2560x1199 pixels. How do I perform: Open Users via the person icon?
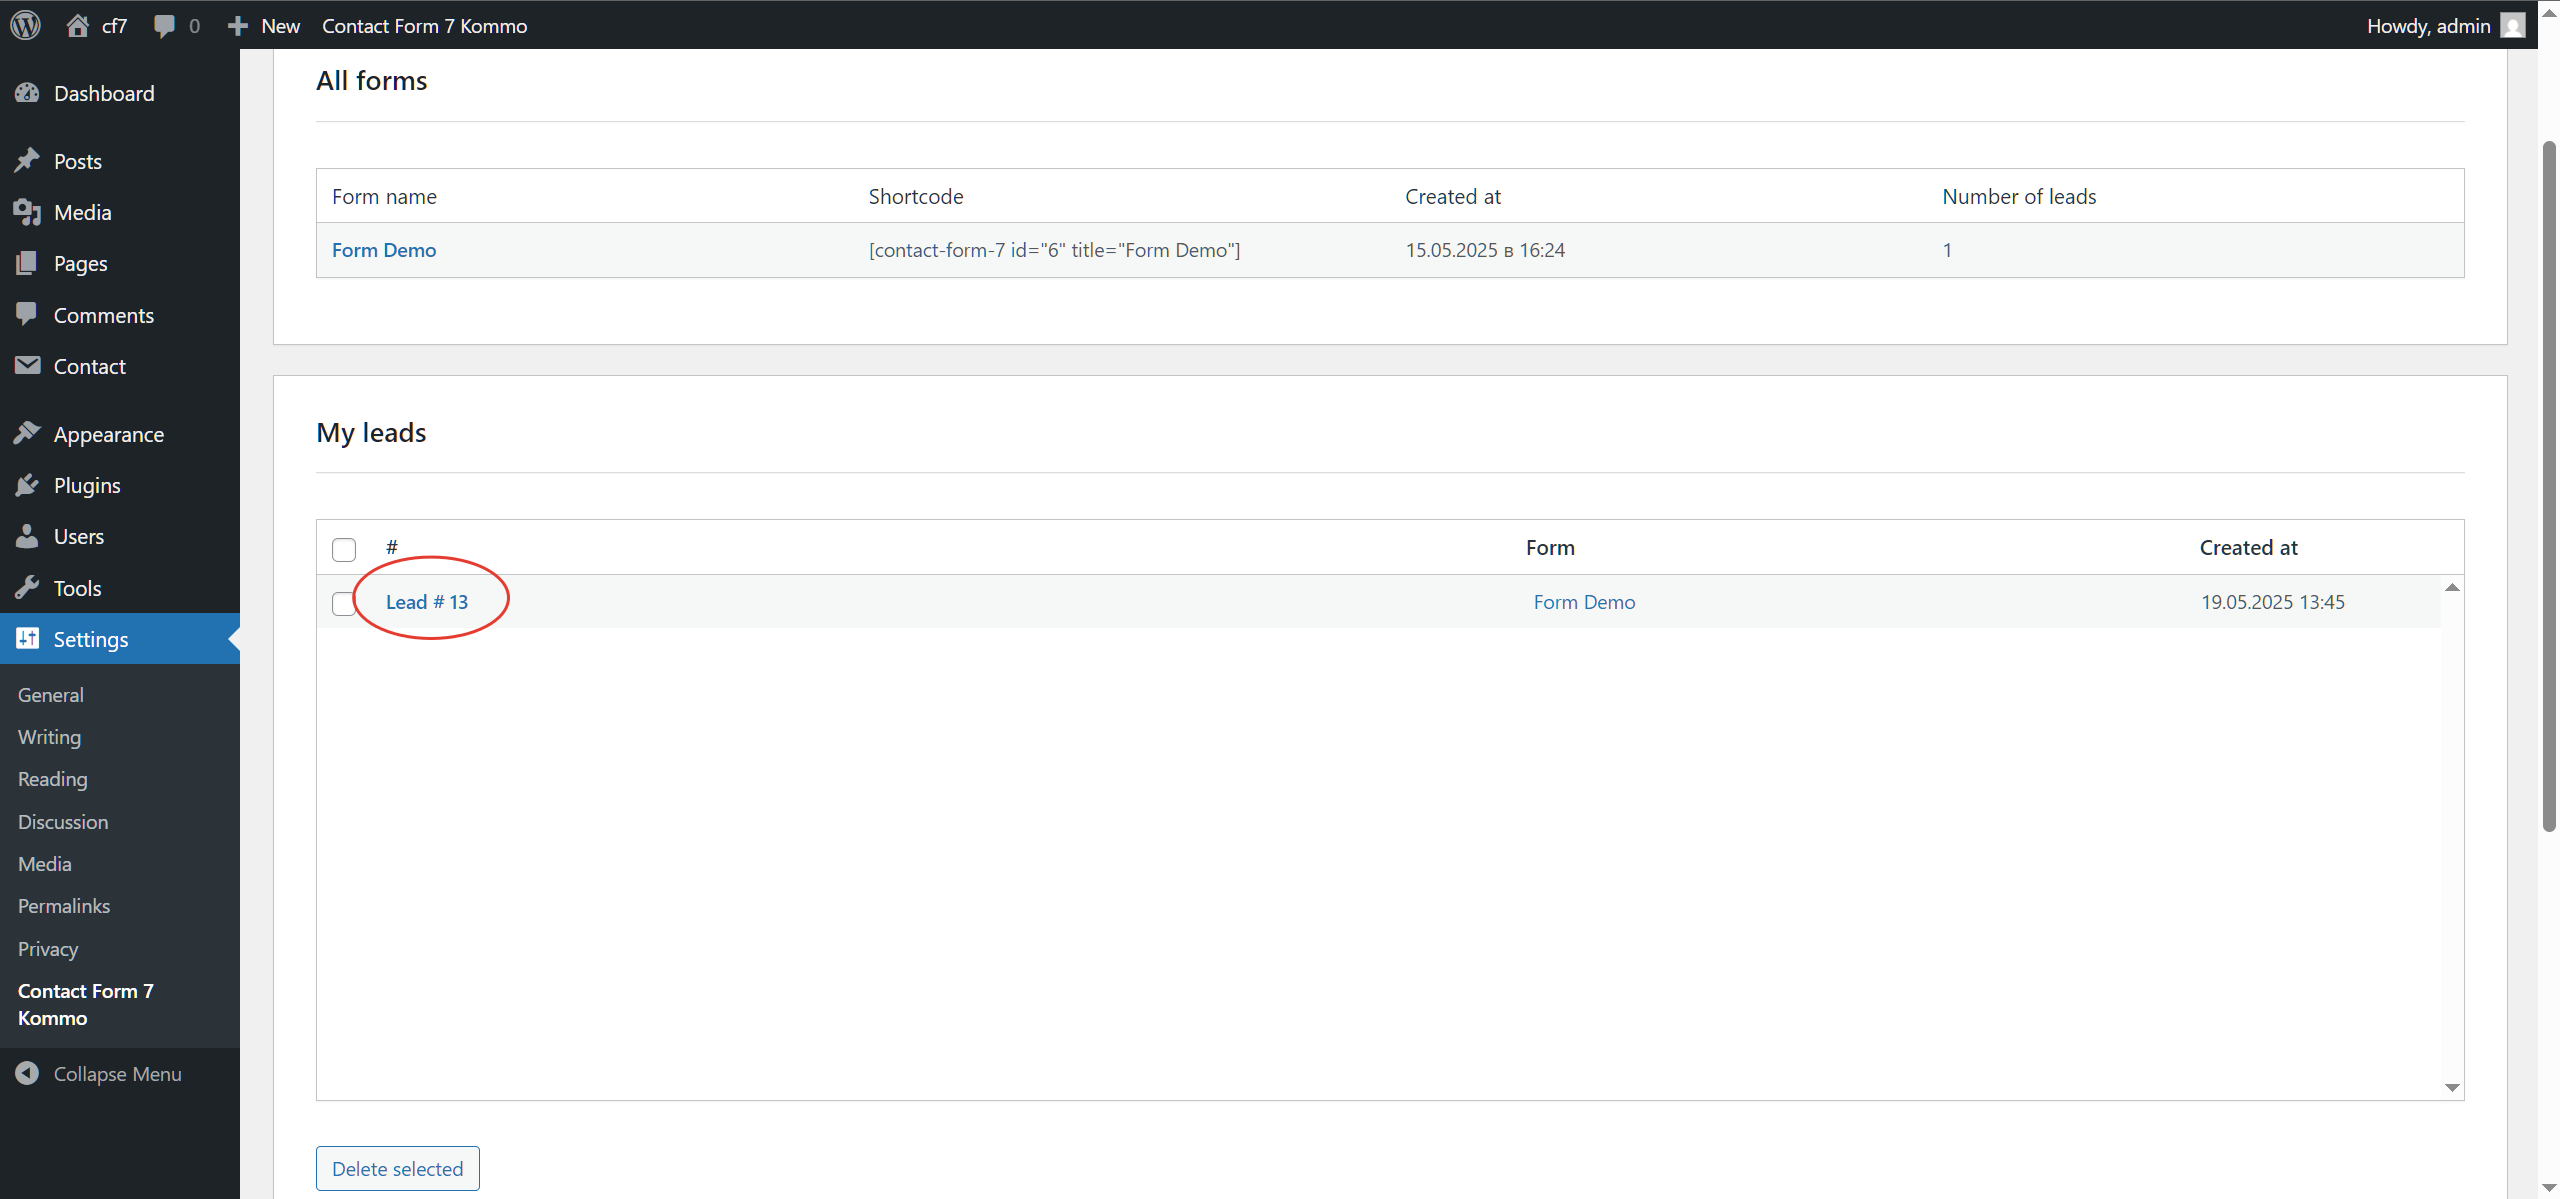(29, 536)
